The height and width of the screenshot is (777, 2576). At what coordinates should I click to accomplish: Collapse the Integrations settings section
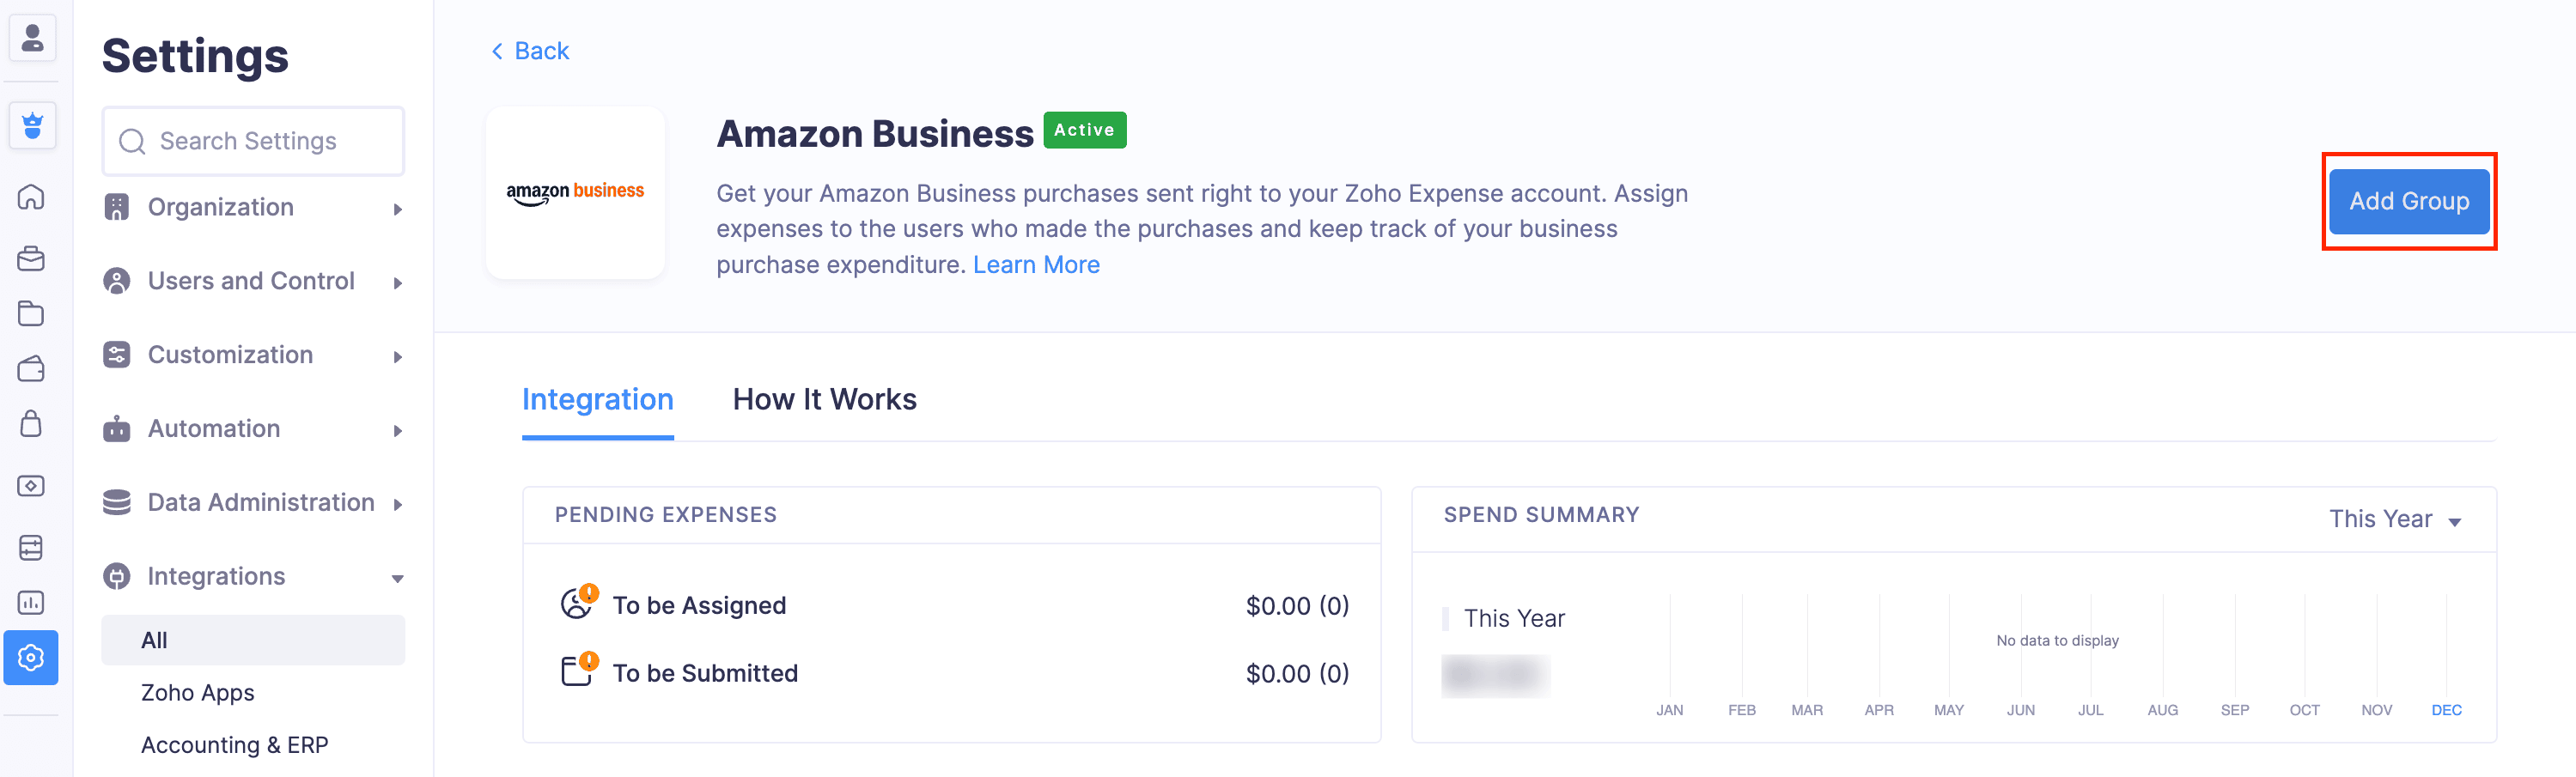point(253,577)
